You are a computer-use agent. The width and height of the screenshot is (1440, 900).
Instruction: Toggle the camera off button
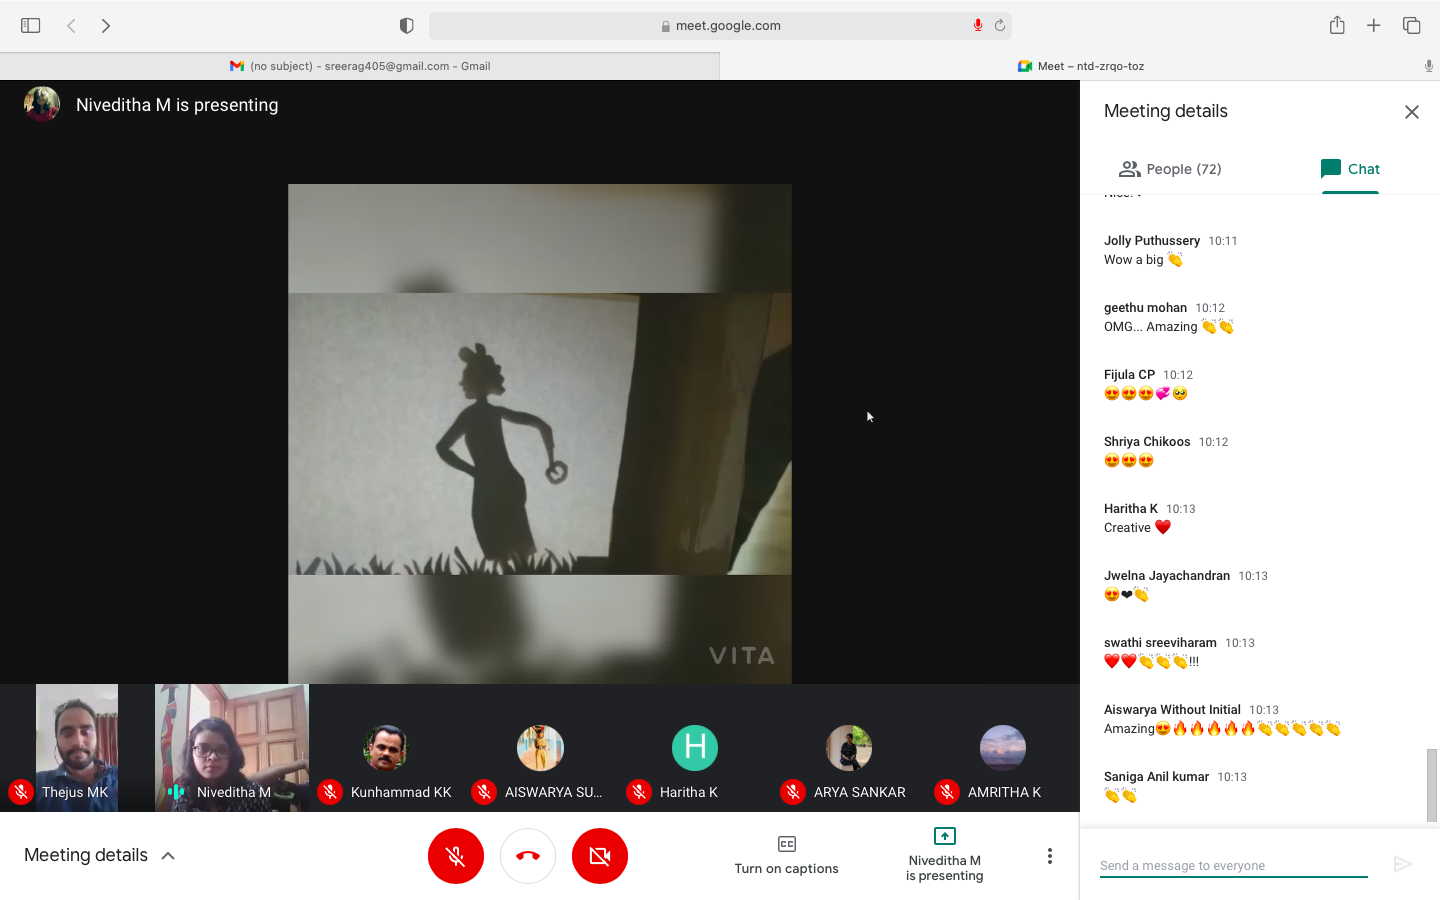pyautogui.click(x=600, y=856)
